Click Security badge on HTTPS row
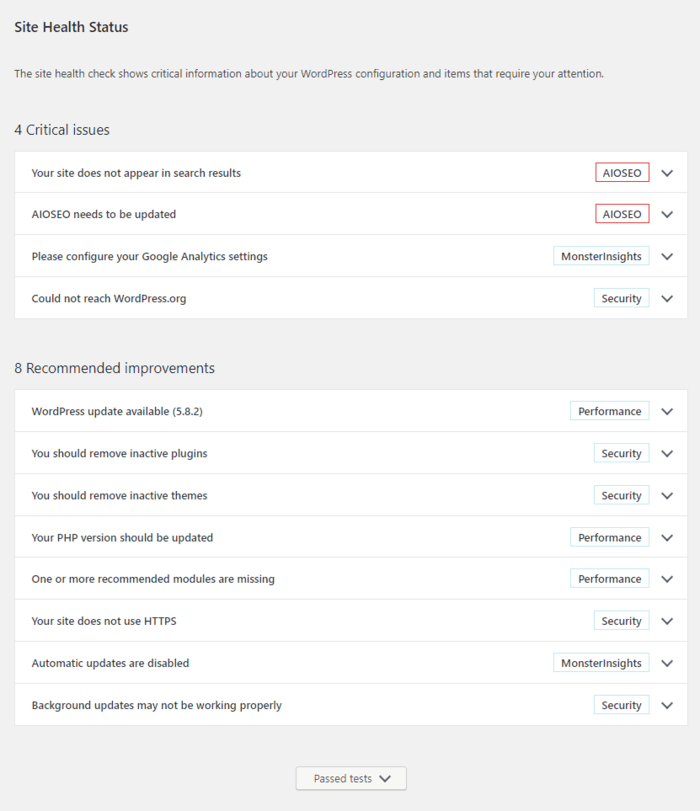The image size is (700, 811). pos(621,621)
